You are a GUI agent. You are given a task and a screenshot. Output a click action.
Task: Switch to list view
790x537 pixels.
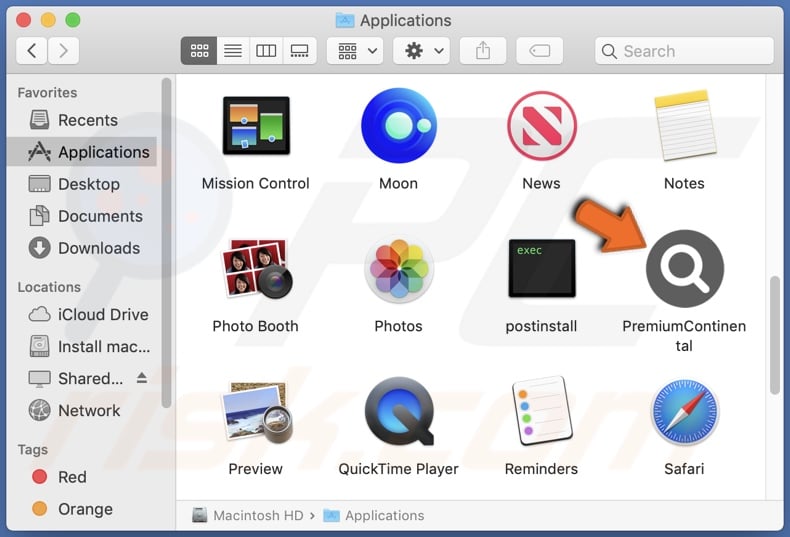[x=233, y=50]
